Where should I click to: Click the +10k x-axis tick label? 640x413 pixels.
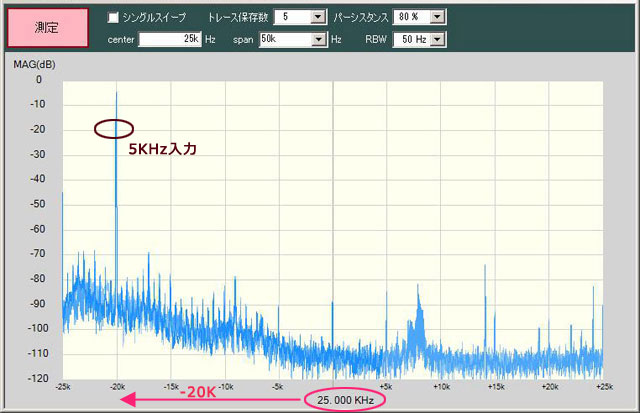(442, 386)
